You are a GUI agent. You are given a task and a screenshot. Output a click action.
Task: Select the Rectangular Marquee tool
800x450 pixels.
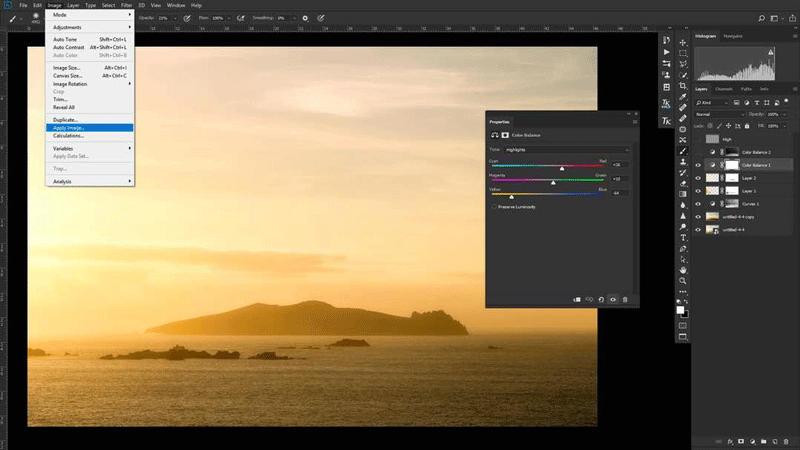tap(683, 53)
